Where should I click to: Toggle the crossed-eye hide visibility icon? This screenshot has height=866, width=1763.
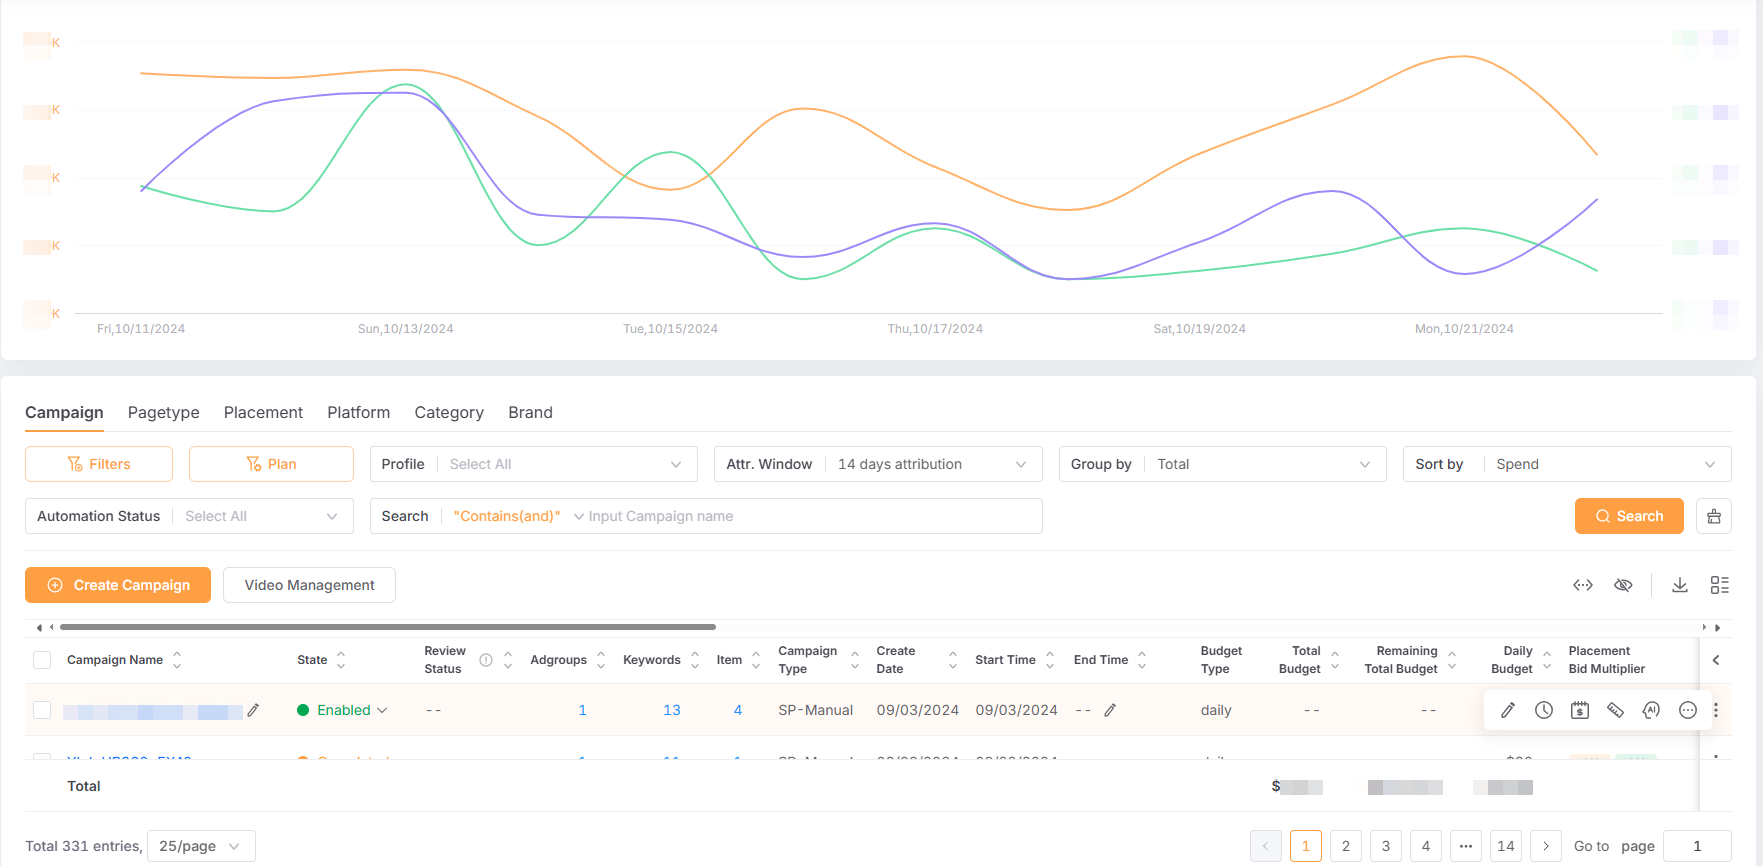coord(1623,585)
